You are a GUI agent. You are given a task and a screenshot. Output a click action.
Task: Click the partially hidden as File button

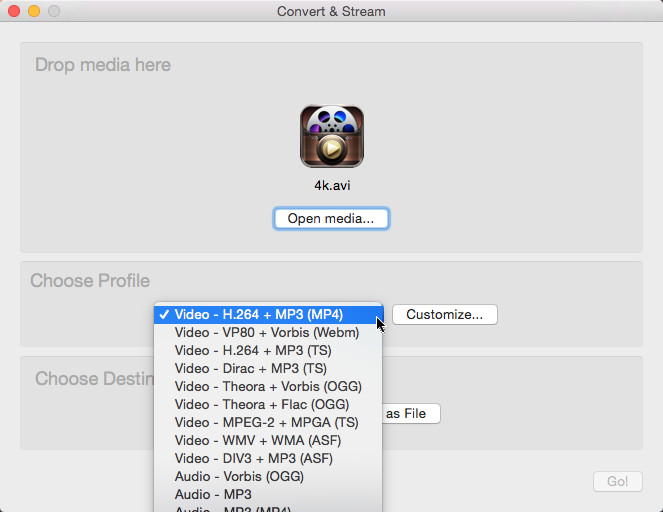coord(411,414)
